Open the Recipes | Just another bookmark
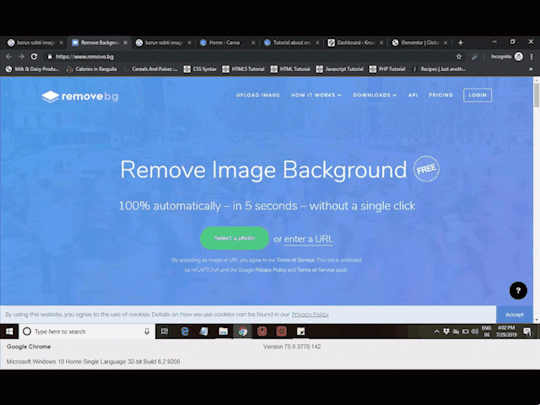 coord(439,69)
